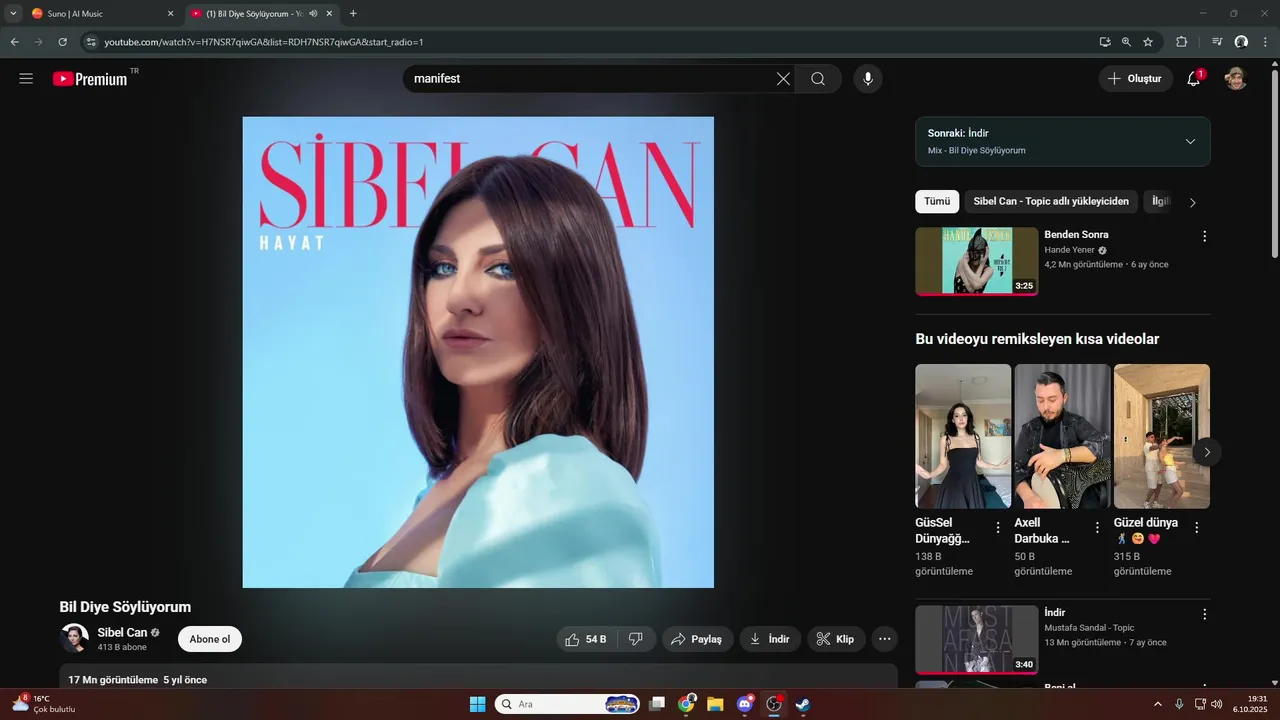Screen dimensions: 1280x720
Task: Open Discord from the taskbar
Action: (x=744, y=704)
